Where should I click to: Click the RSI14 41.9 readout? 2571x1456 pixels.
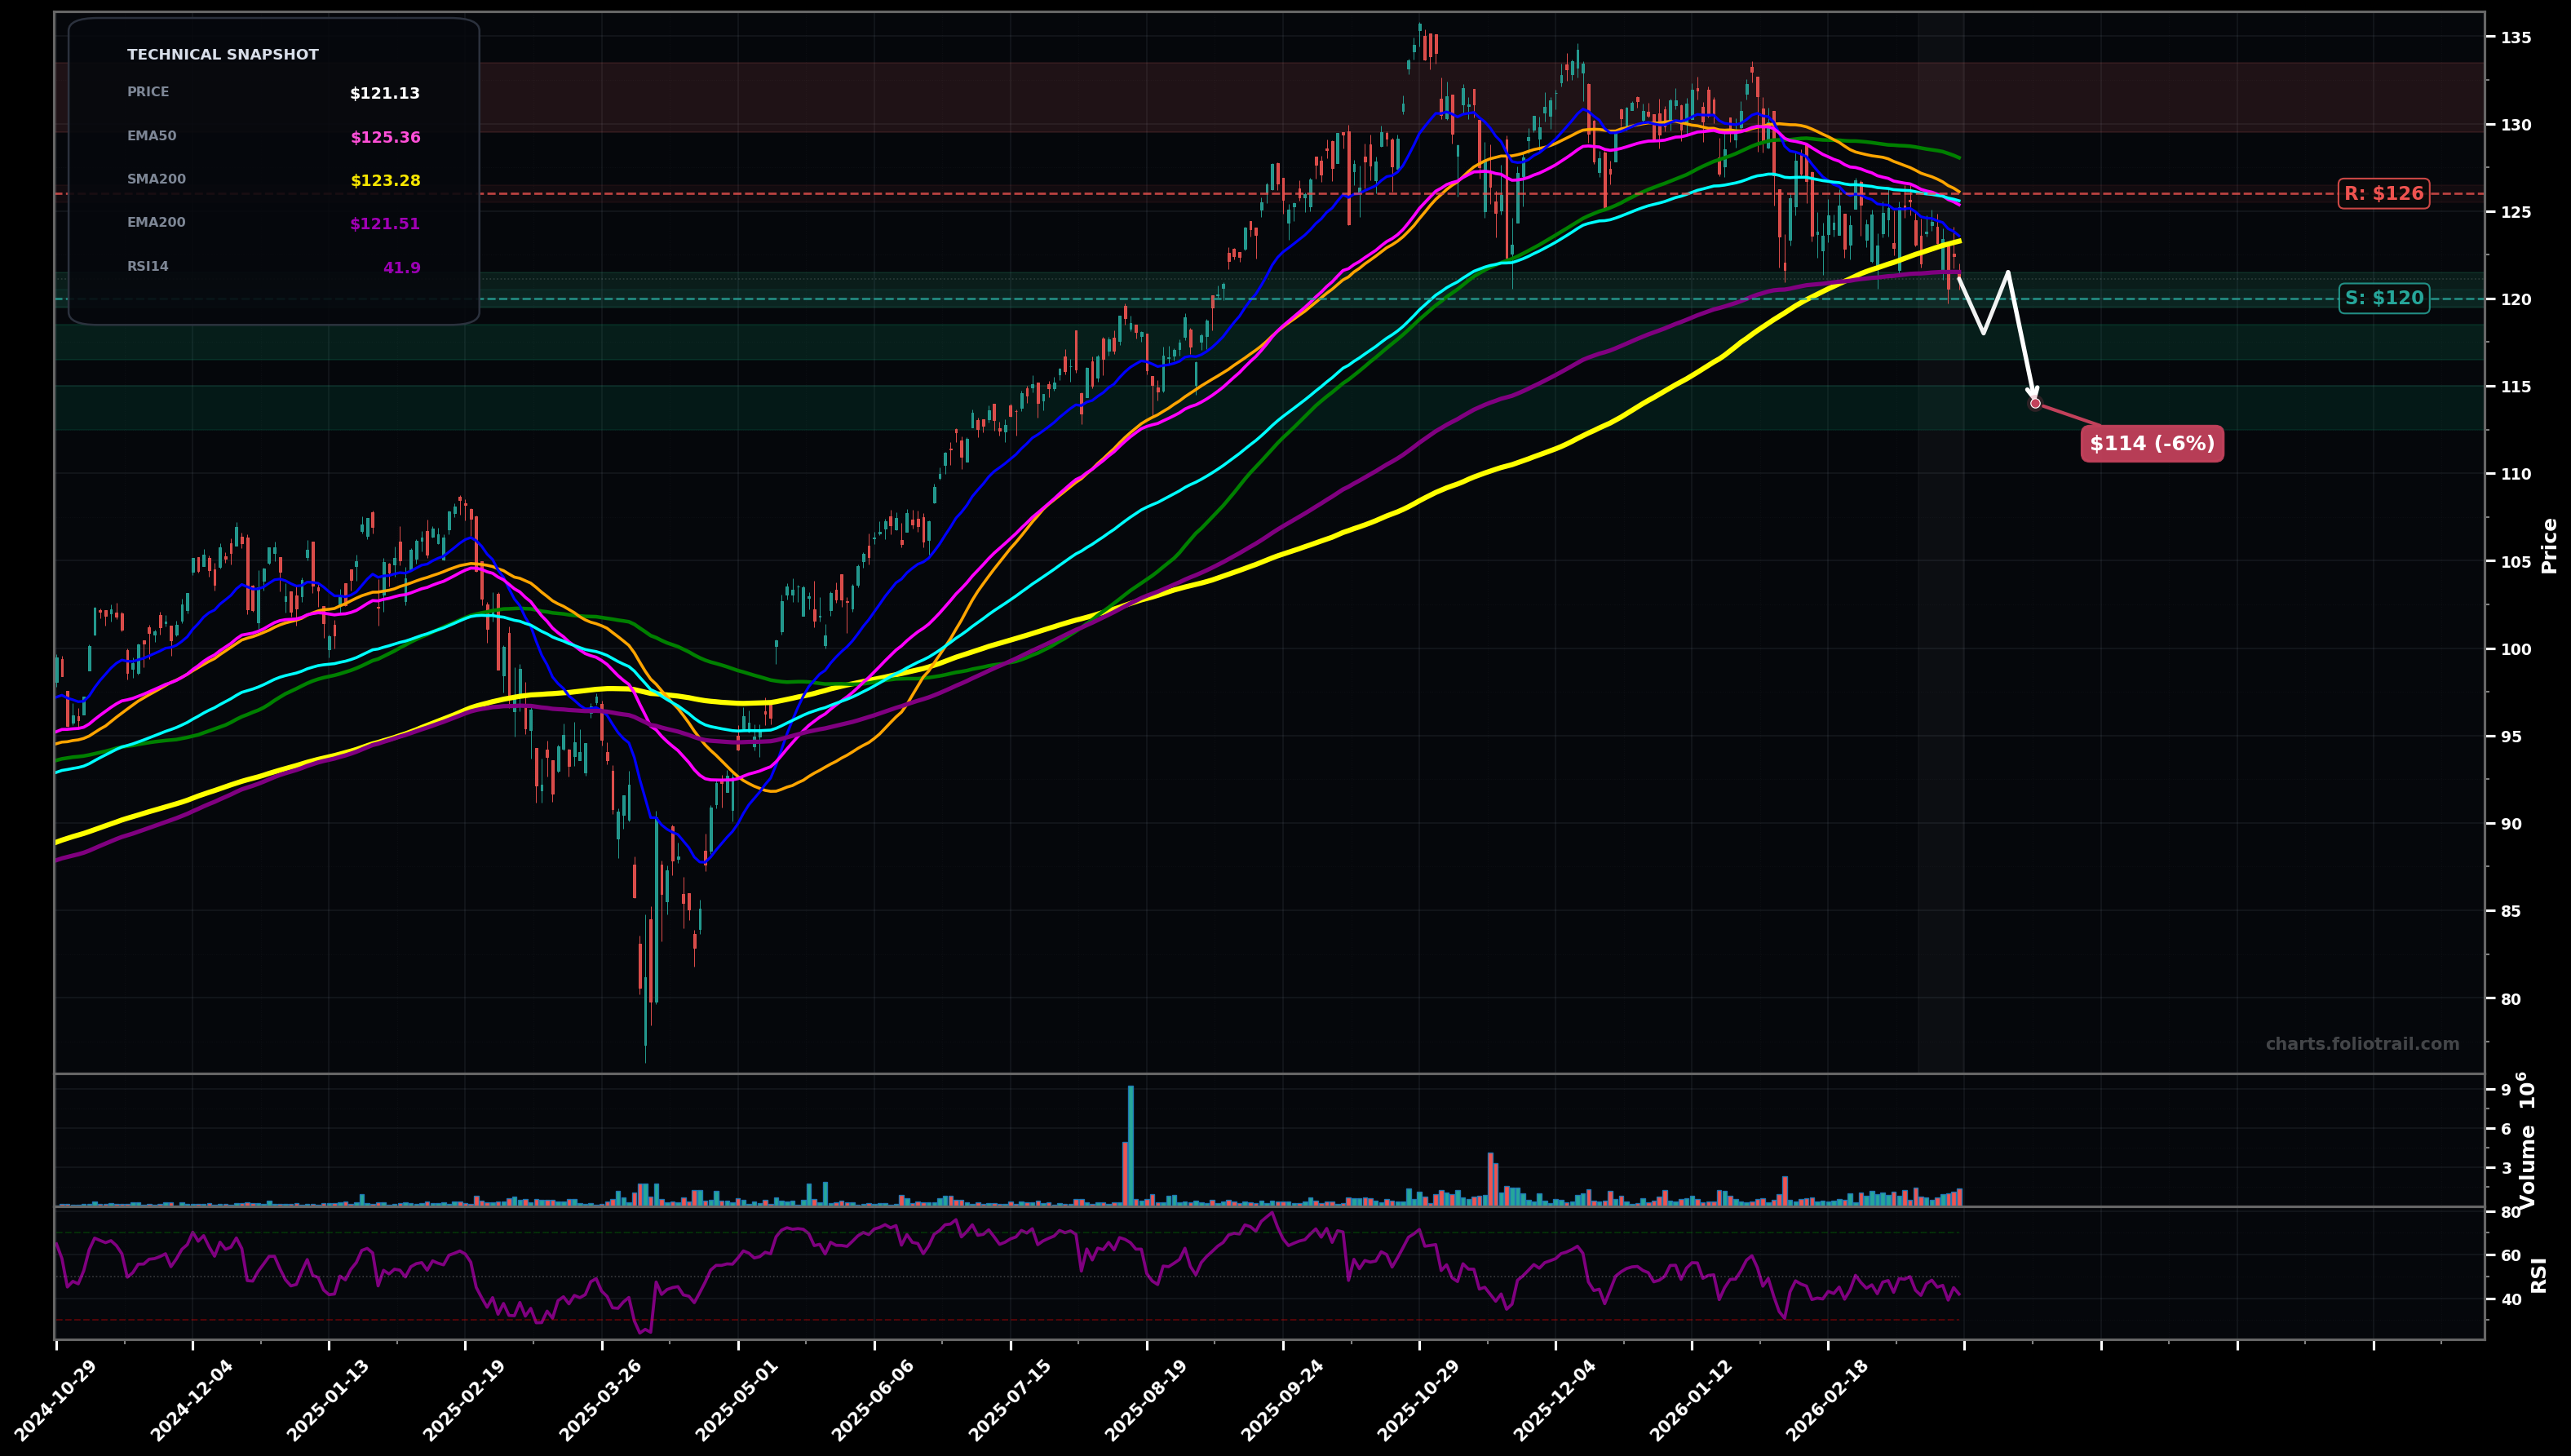click(x=403, y=265)
